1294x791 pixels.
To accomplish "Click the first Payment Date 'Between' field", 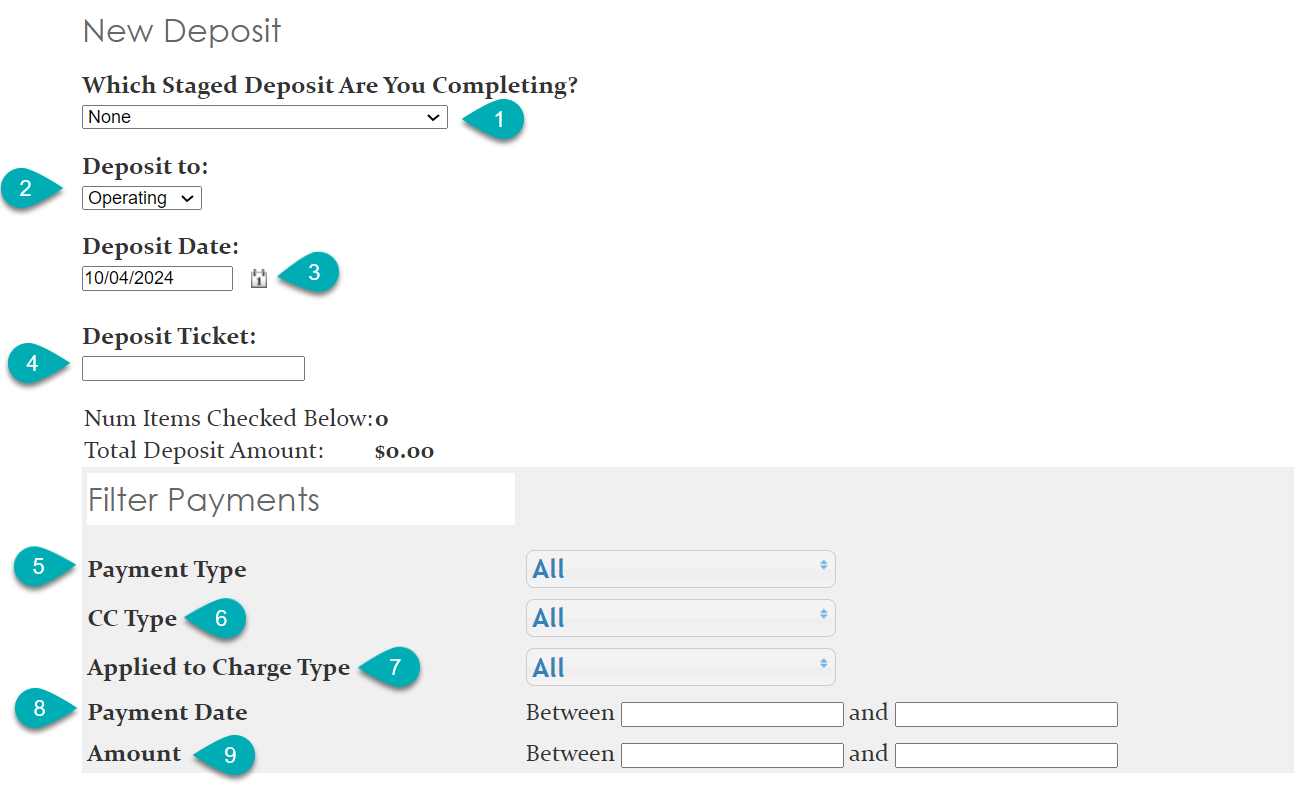I will tap(732, 713).
